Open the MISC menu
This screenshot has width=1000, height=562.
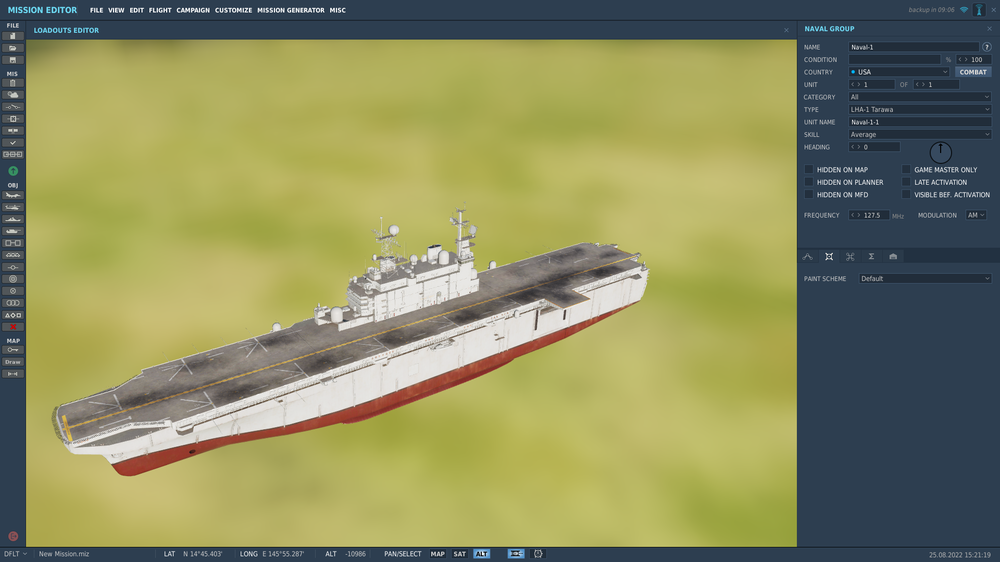tap(338, 10)
